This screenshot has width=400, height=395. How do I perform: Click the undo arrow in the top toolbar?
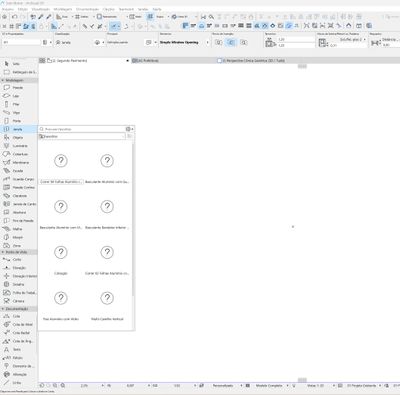tap(14, 17)
